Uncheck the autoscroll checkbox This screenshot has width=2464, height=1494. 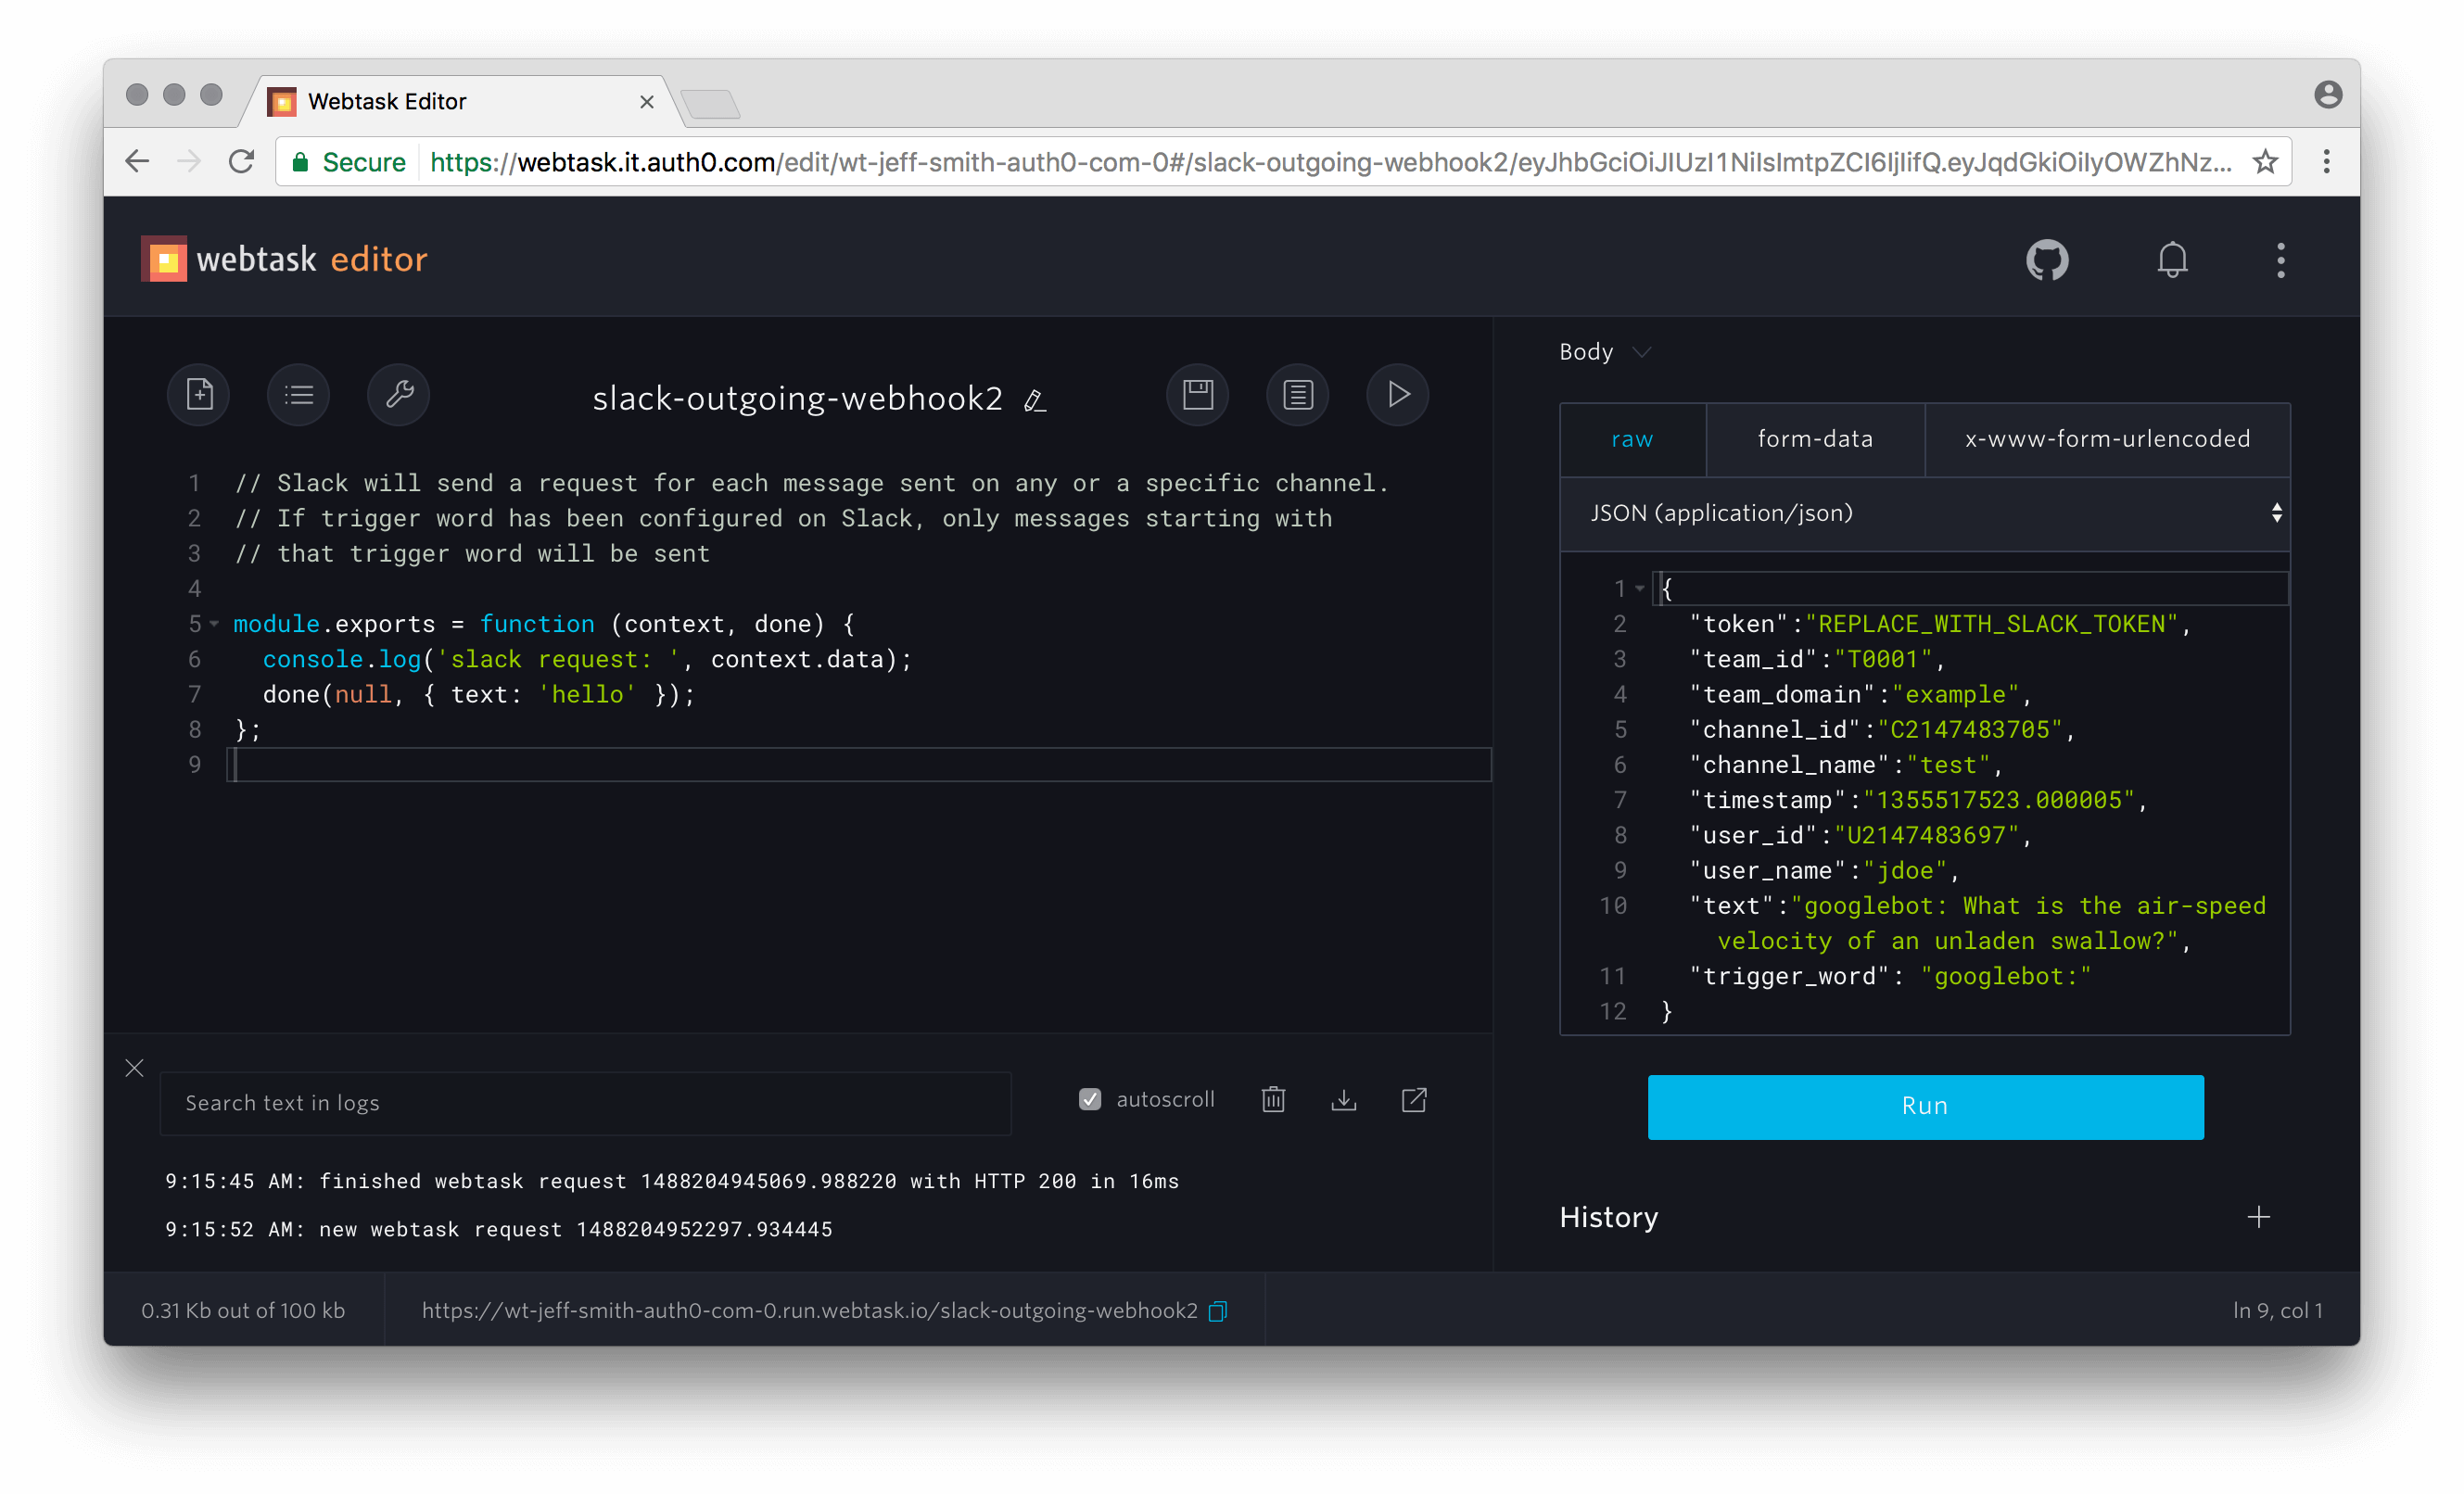click(1090, 1100)
